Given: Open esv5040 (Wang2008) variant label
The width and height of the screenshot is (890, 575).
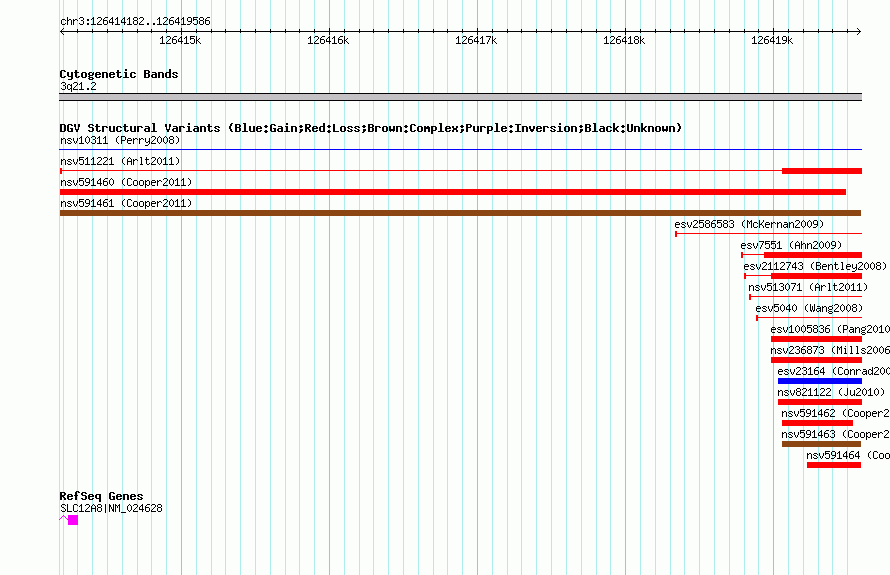Looking at the screenshot, I should [x=809, y=308].
